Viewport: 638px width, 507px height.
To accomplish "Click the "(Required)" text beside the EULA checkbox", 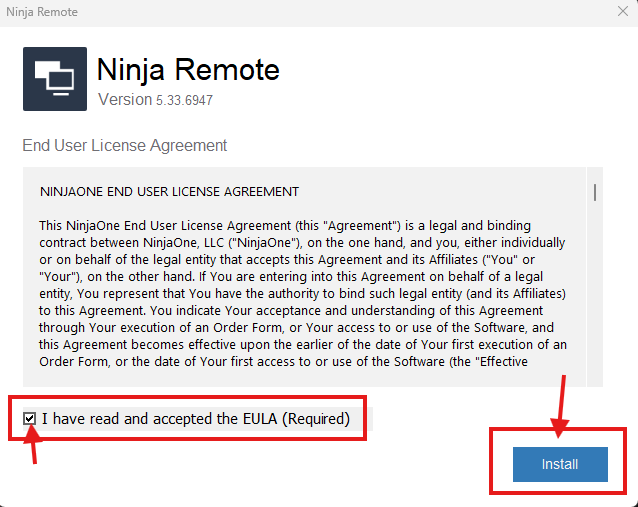I will 316,418.
